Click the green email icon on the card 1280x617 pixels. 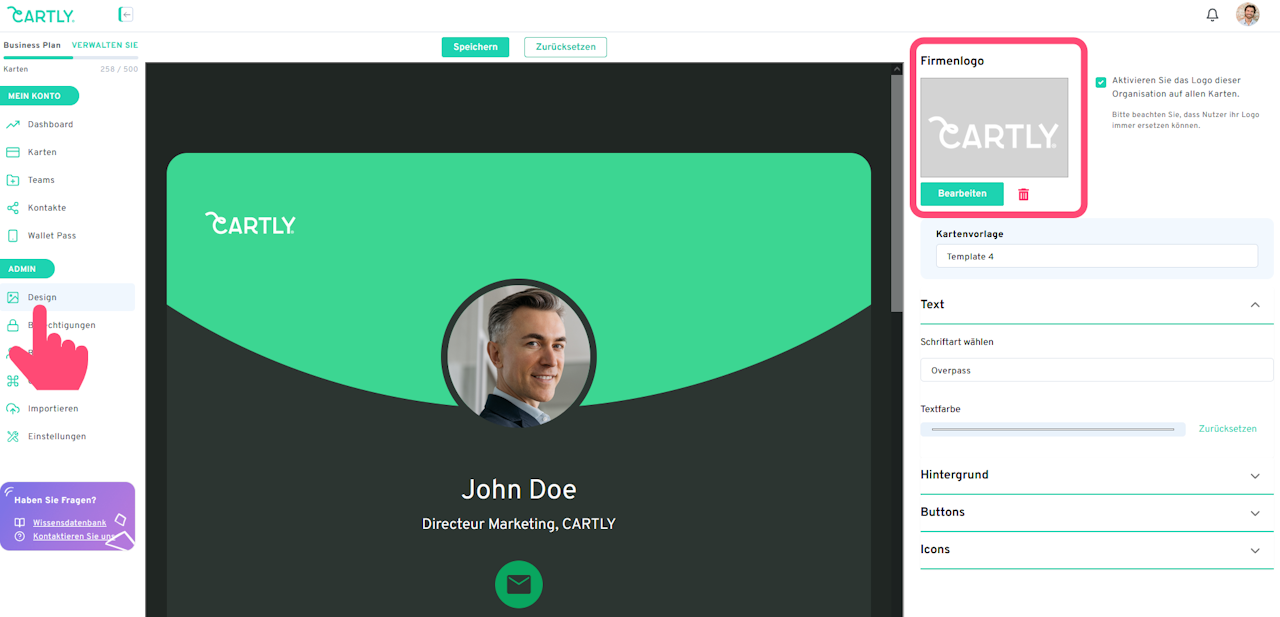coord(519,585)
